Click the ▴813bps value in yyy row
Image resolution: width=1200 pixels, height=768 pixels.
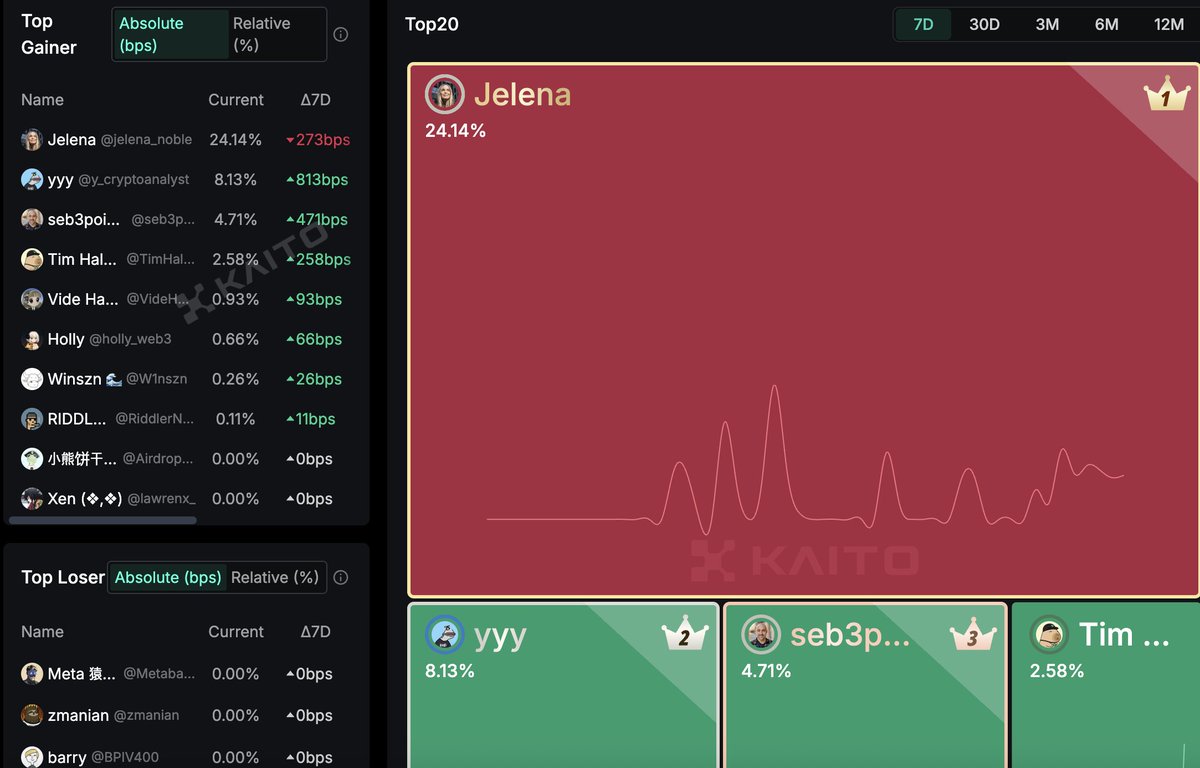click(x=317, y=180)
